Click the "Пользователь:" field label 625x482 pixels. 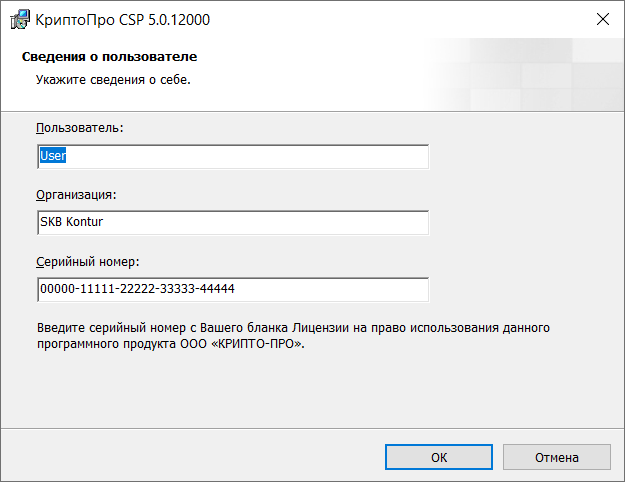click(80, 128)
